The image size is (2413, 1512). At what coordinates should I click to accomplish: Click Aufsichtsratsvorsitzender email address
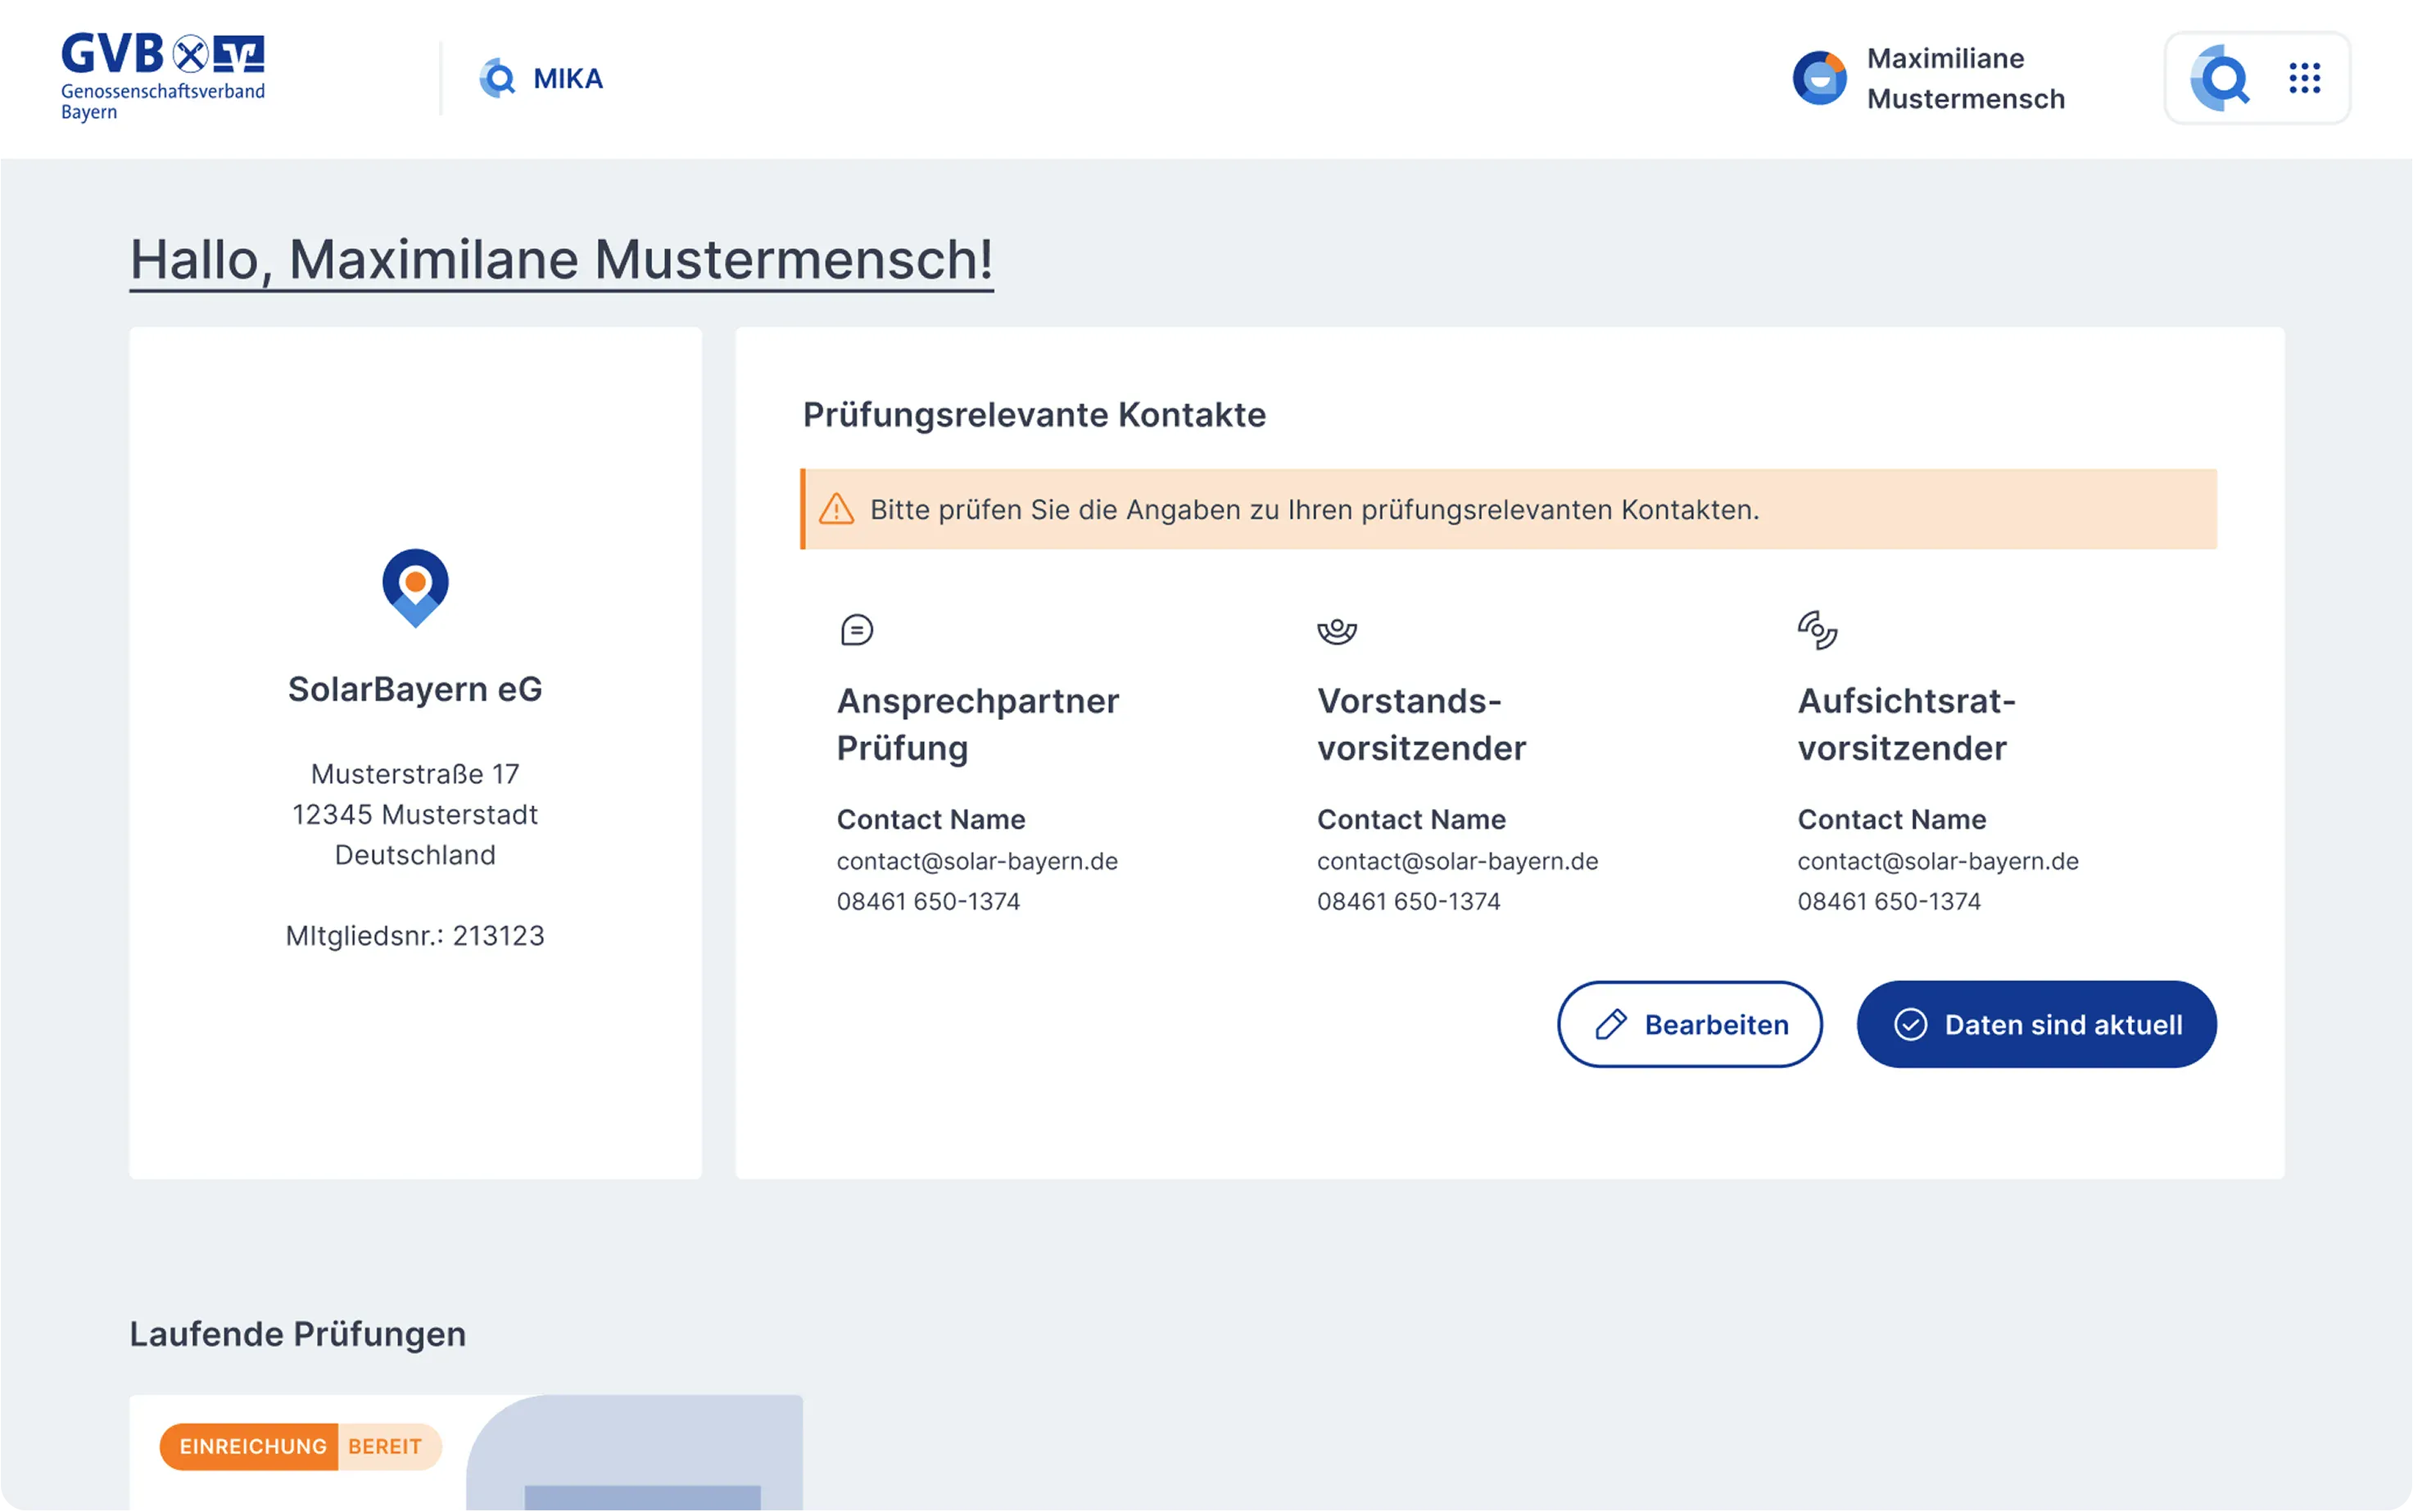(x=1937, y=861)
